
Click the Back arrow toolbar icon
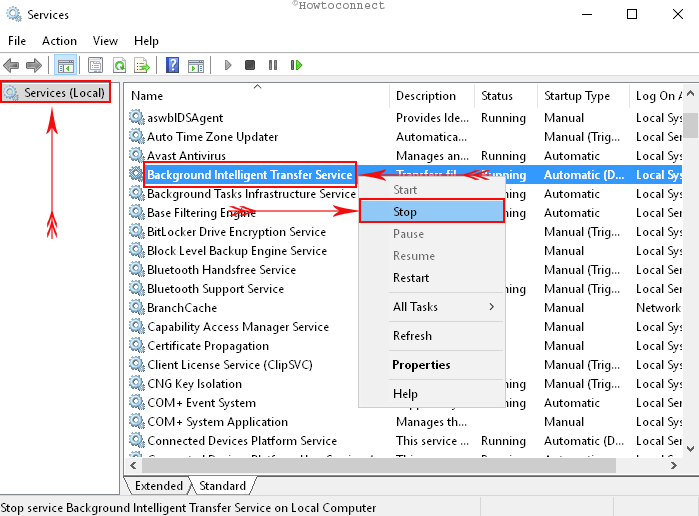click(11, 66)
